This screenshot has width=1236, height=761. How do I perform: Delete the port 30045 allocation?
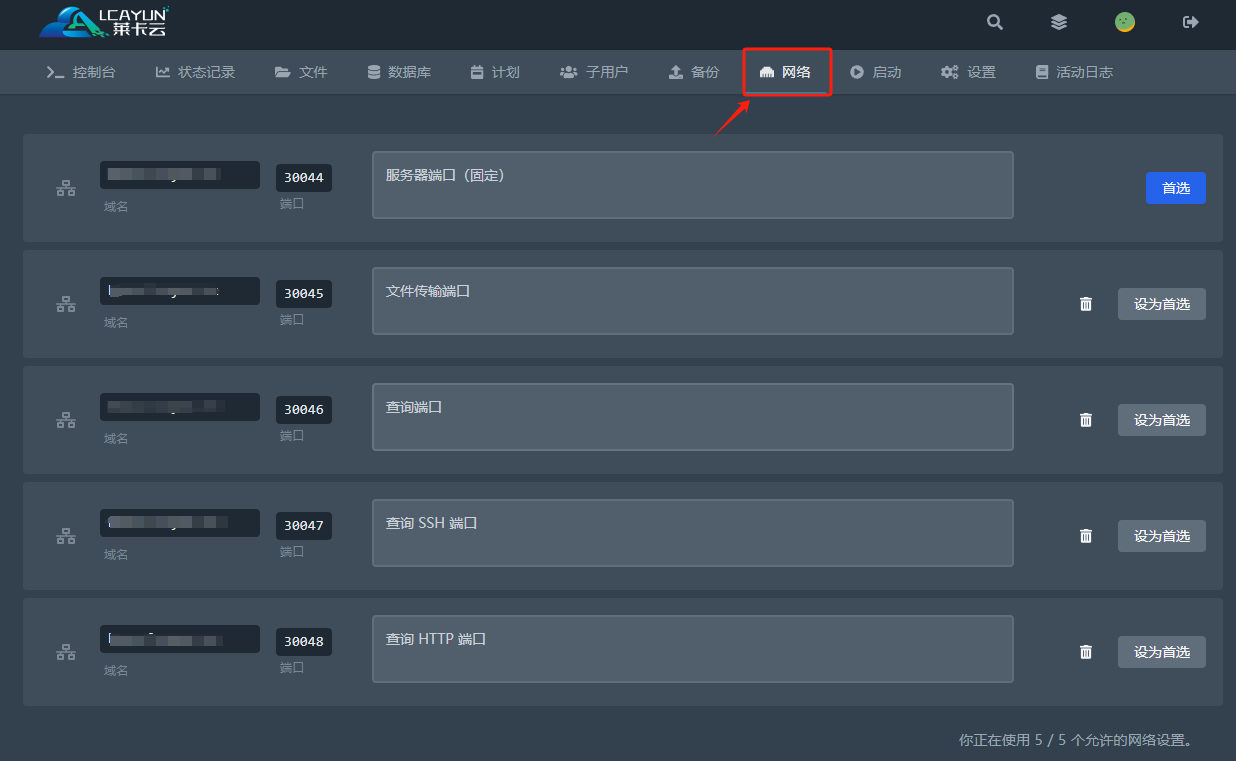[x=1086, y=304]
